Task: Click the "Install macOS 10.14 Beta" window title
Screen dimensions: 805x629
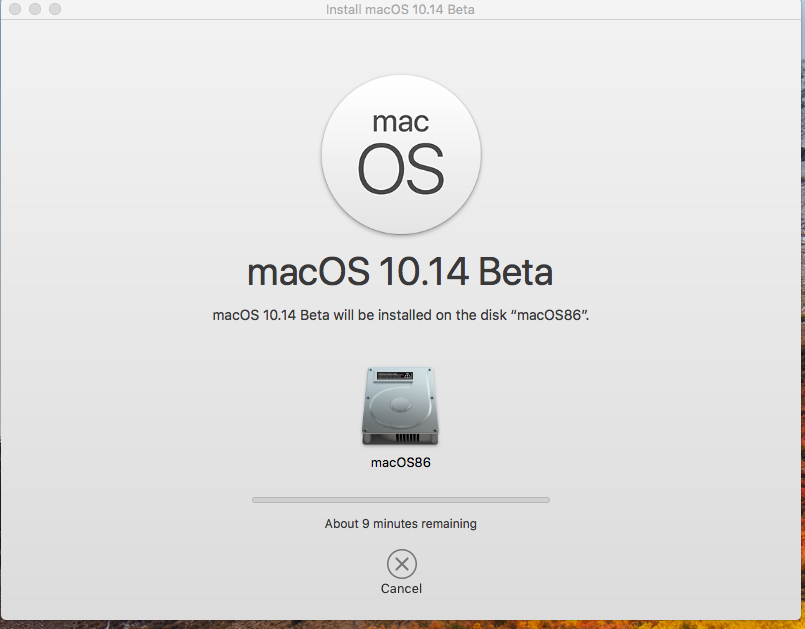Action: [x=400, y=9]
